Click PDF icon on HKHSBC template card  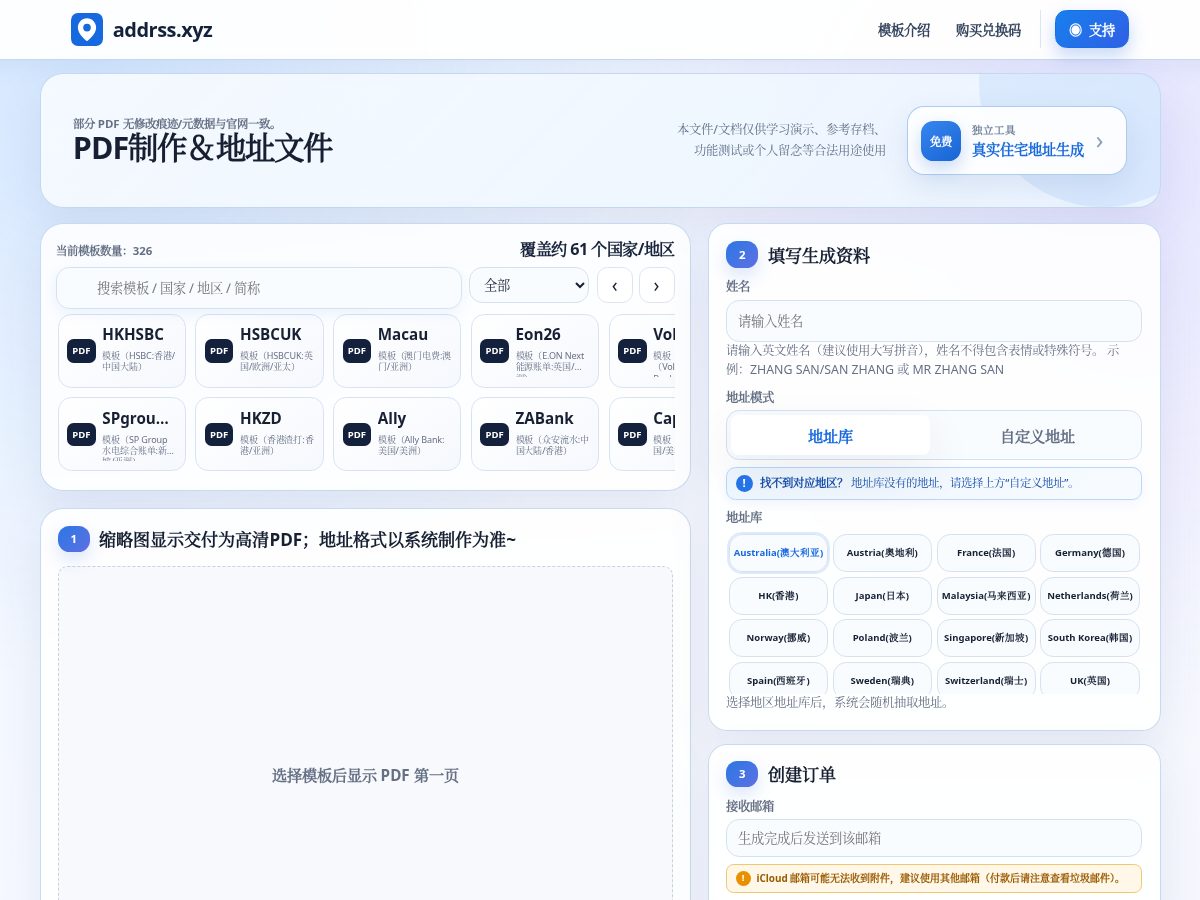81,351
